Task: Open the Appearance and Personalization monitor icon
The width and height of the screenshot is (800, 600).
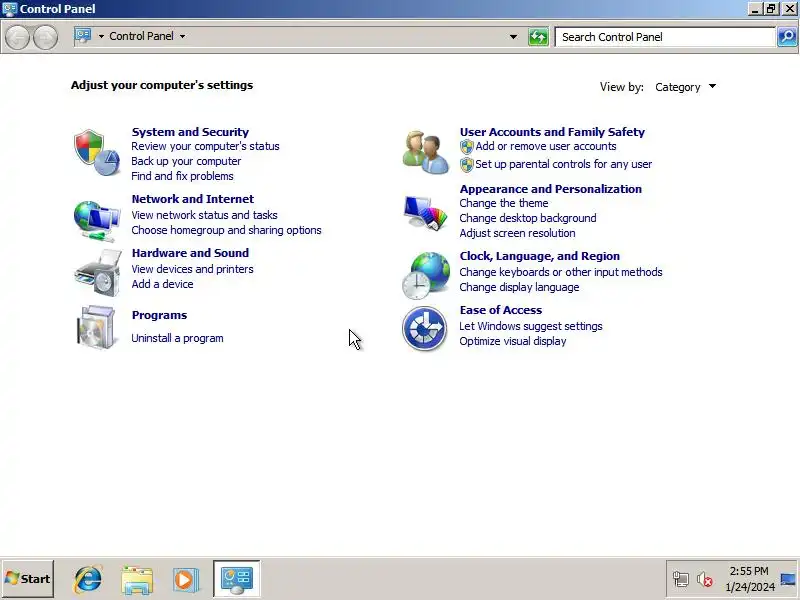Action: click(x=426, y=213)
